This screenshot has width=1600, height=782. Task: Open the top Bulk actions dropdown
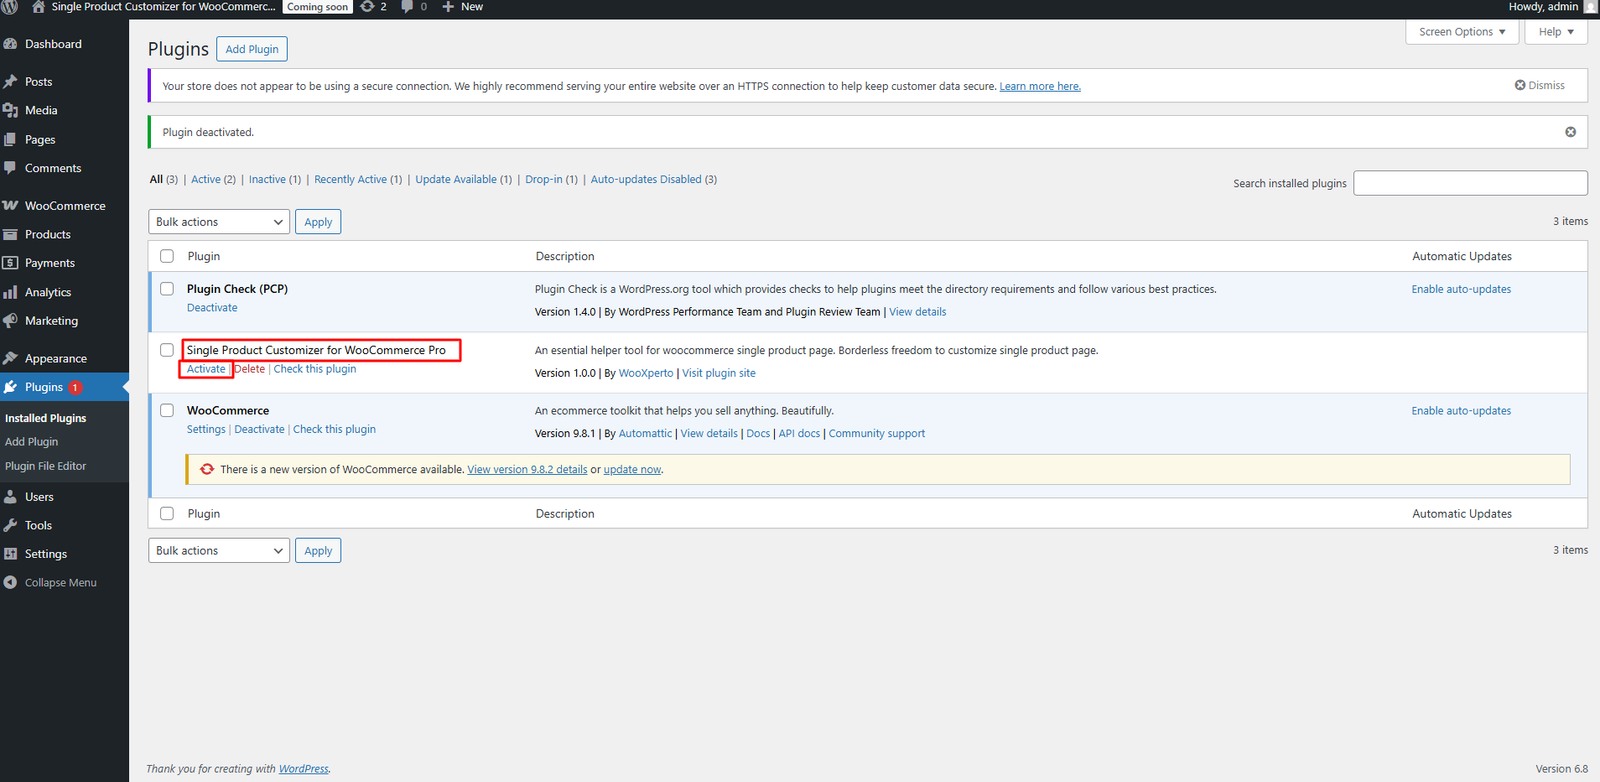click(x=219, y=222)
